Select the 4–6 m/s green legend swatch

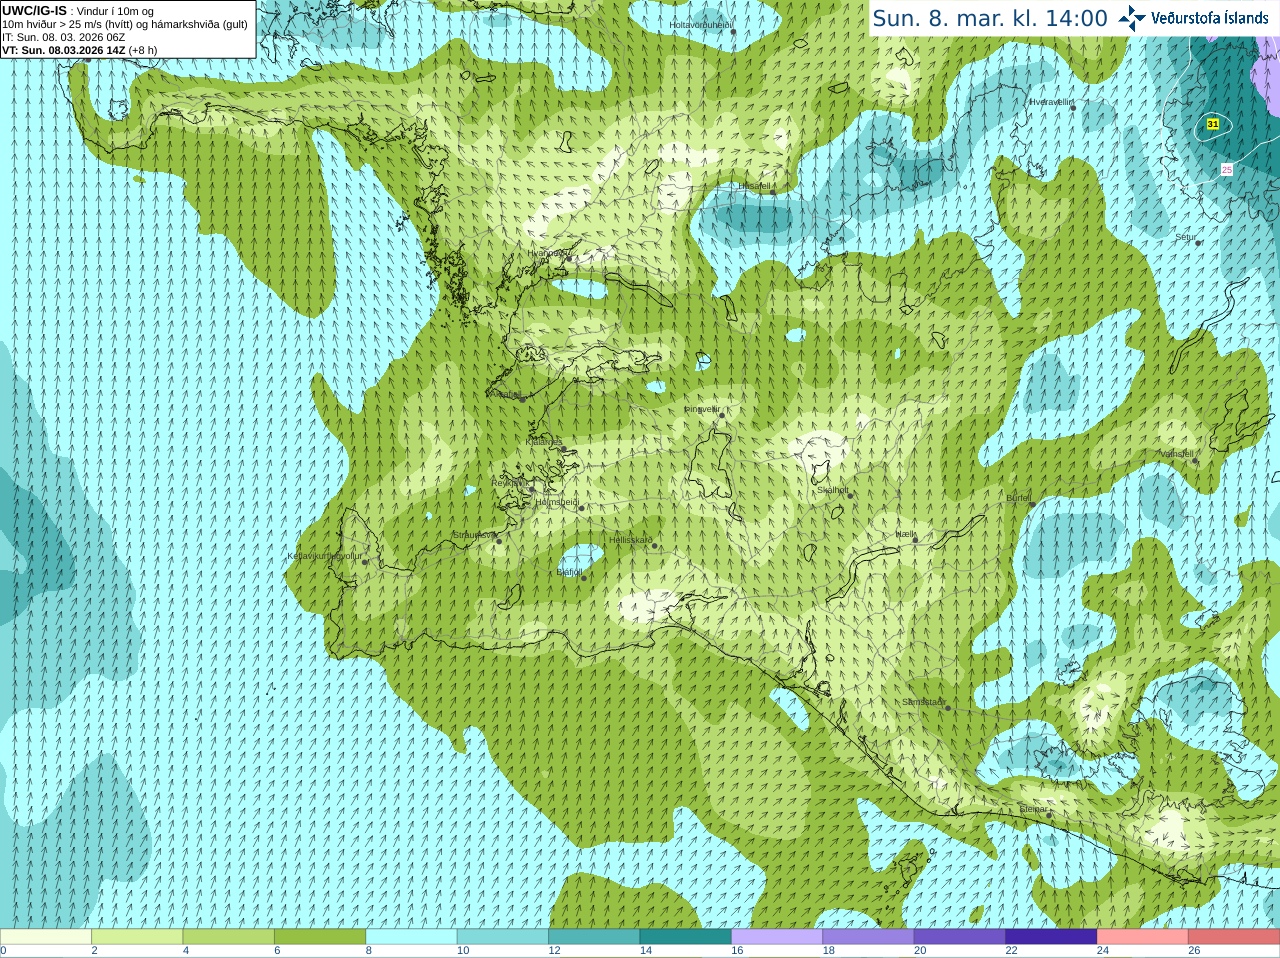point(228,937)
